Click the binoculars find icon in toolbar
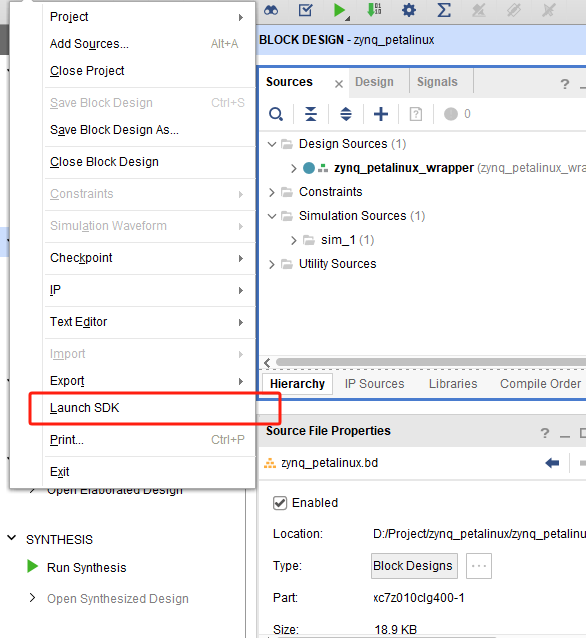The height and width of the screenshot is (638, 586). (271, 10)
